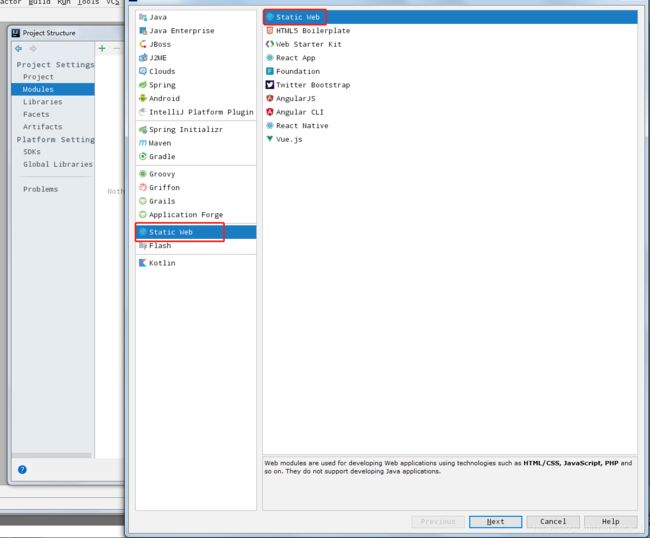Image resolution: width=650 pixels, height=538 pixels.
Task: Select the Foundation template icon
Action: pyautogui.click(x=270, y=71)
